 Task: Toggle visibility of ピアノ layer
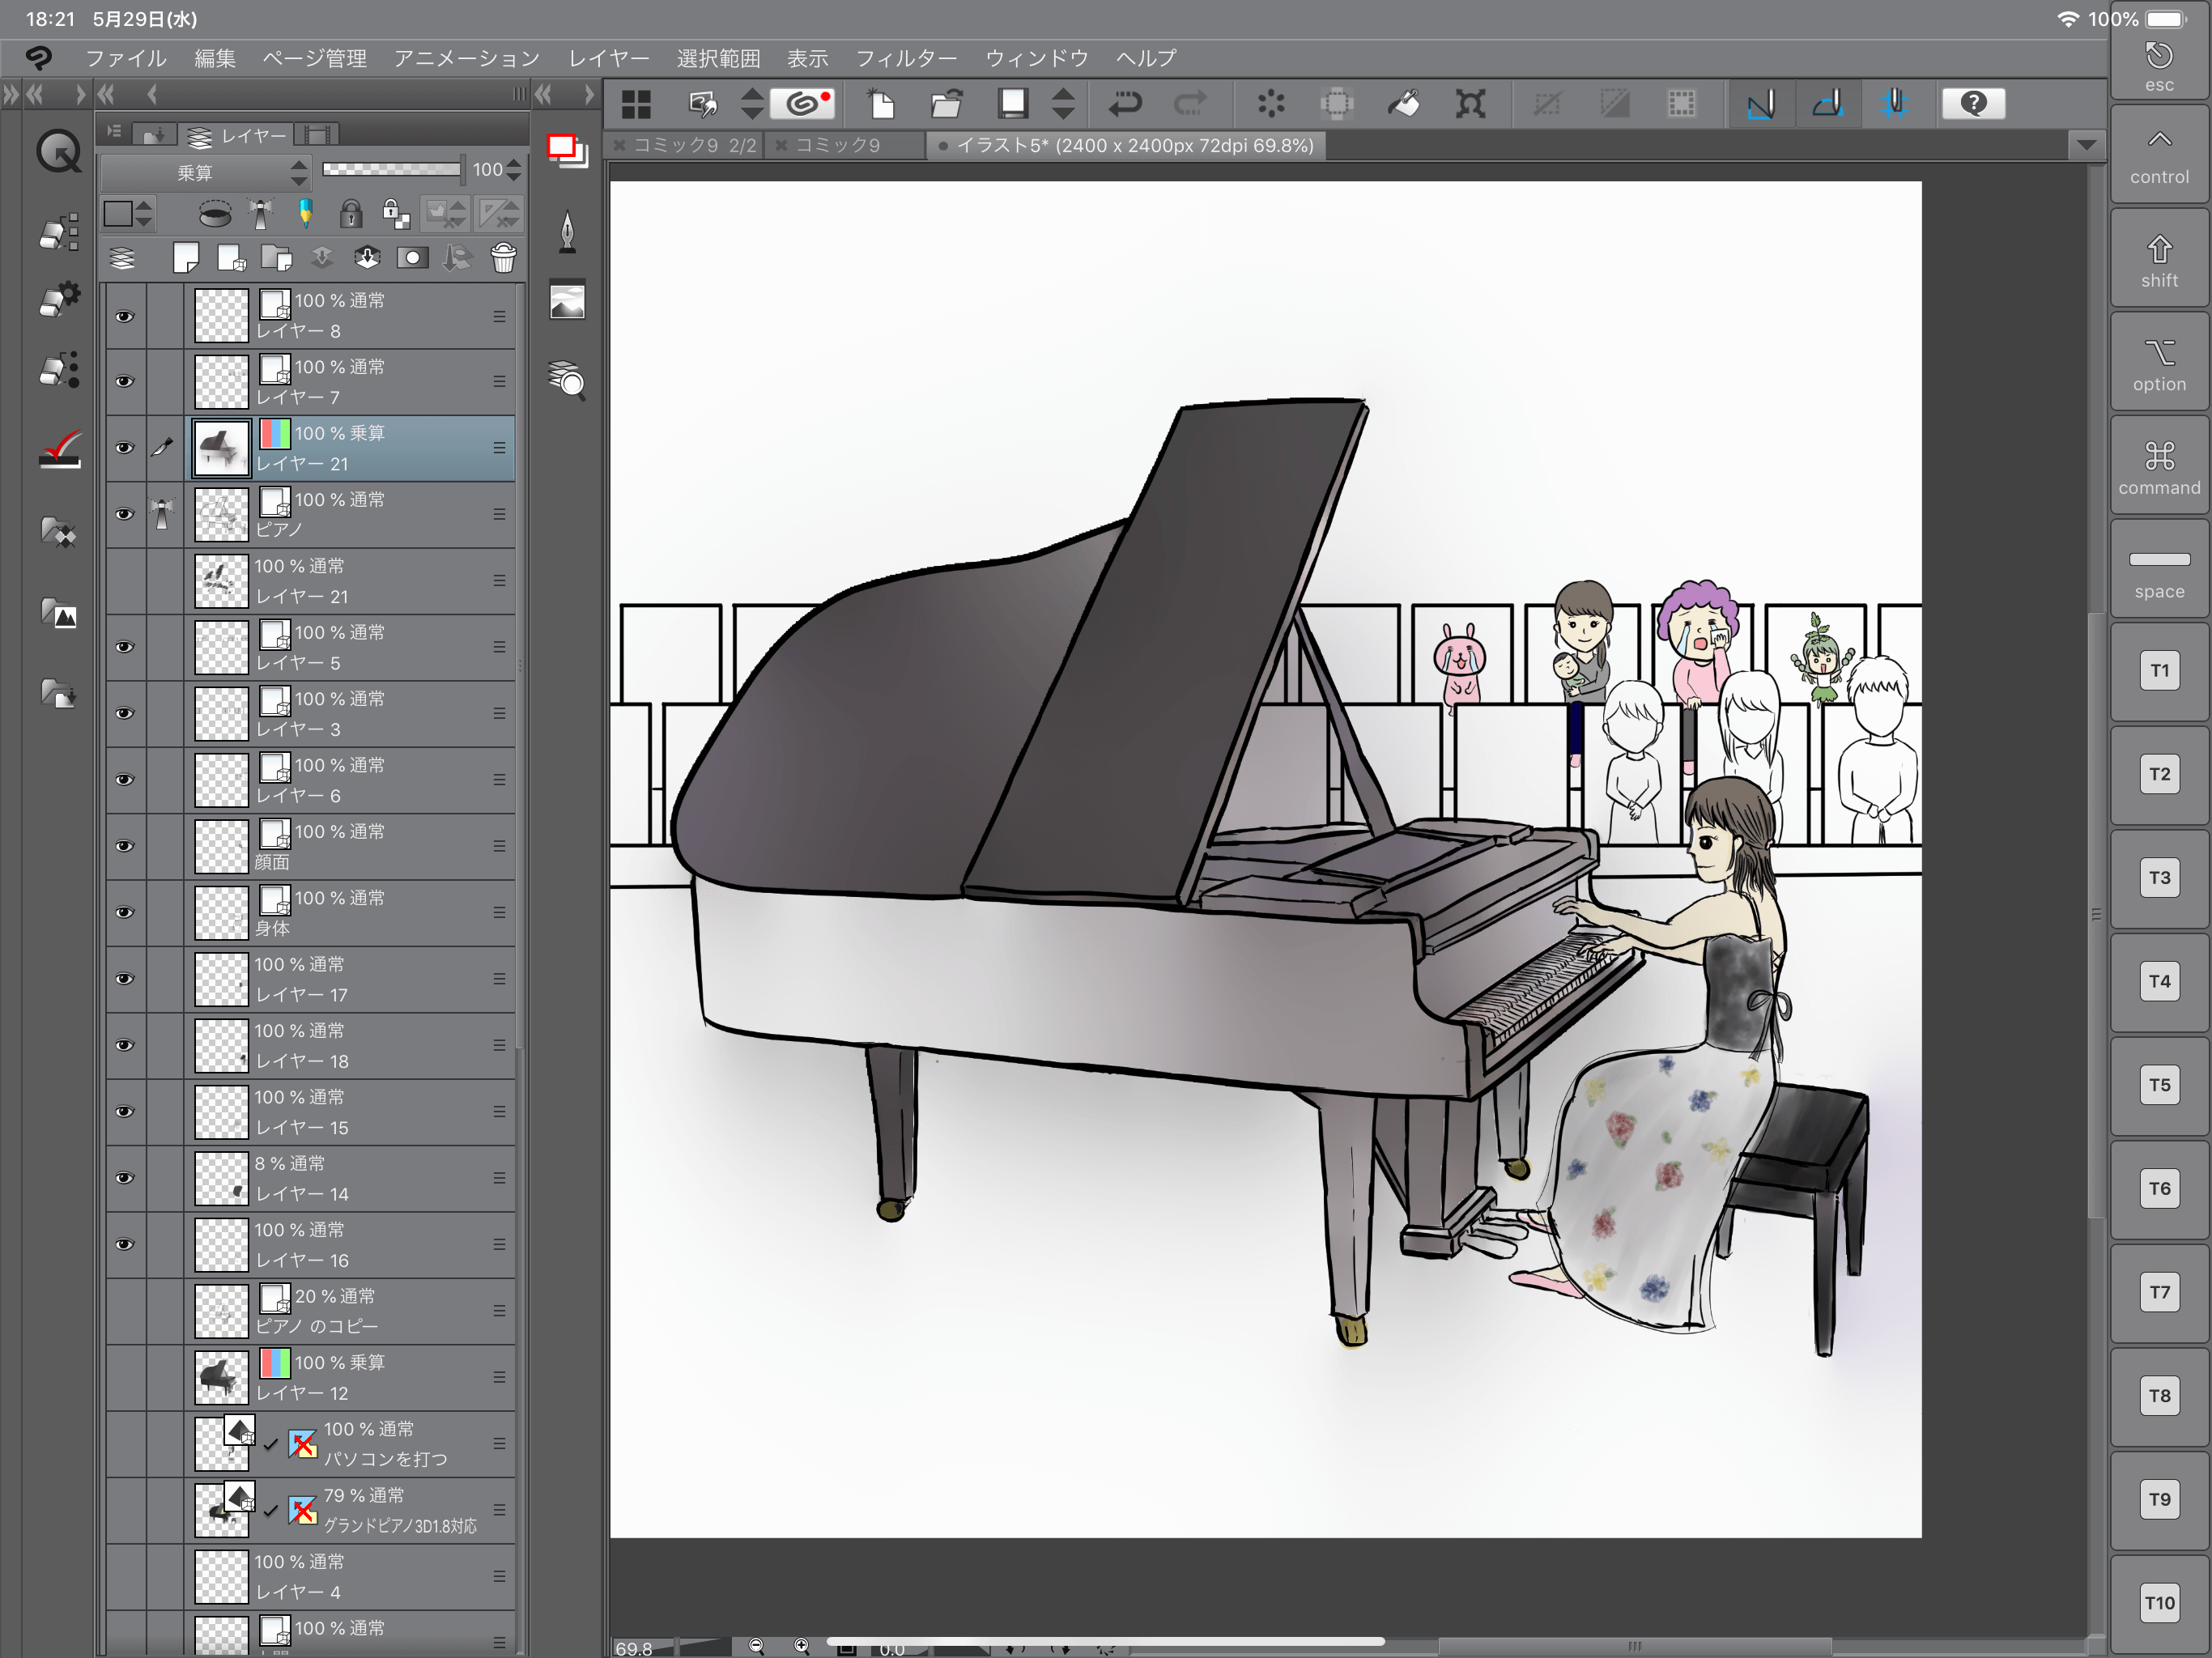(x=124, y=514)
